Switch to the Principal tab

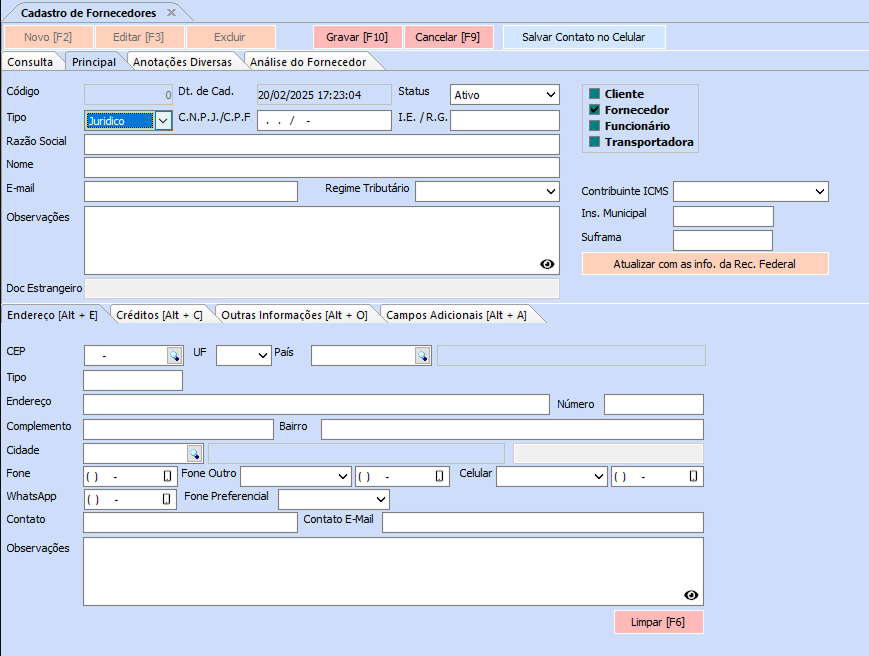(x=94, y=62)
